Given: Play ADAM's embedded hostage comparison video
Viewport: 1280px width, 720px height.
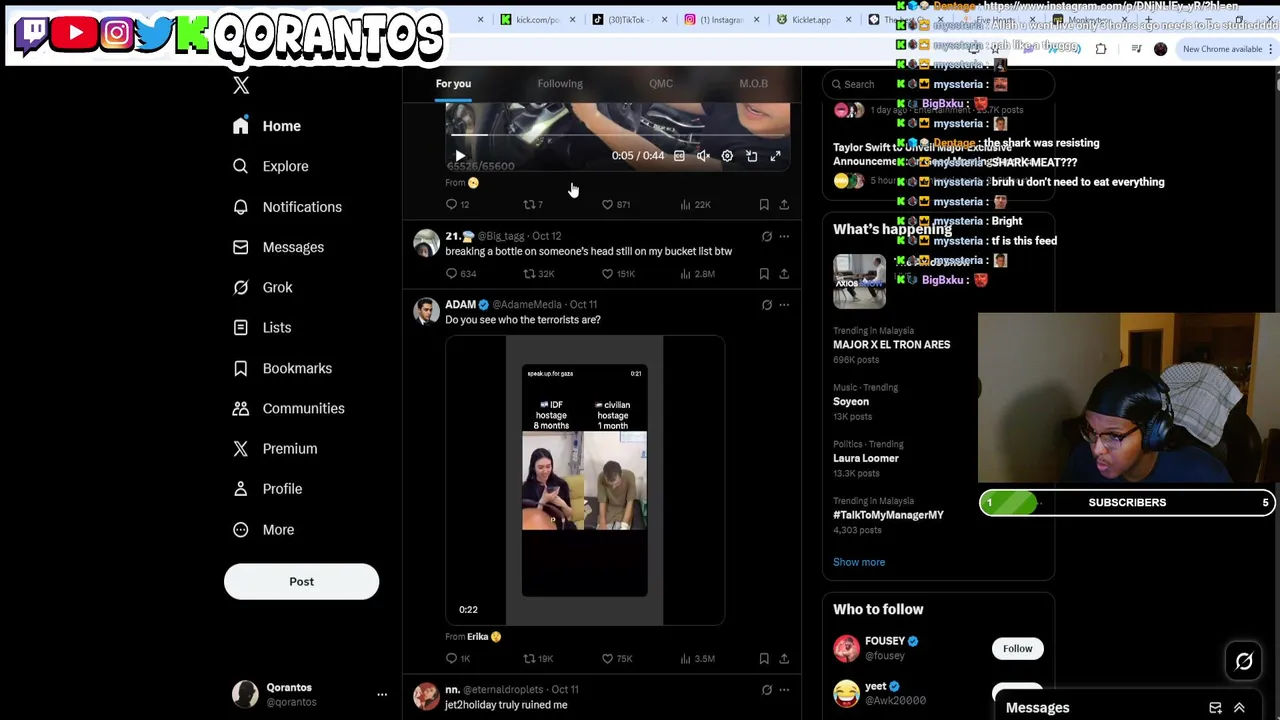Looking at the screenshot, I should (585, 481).
